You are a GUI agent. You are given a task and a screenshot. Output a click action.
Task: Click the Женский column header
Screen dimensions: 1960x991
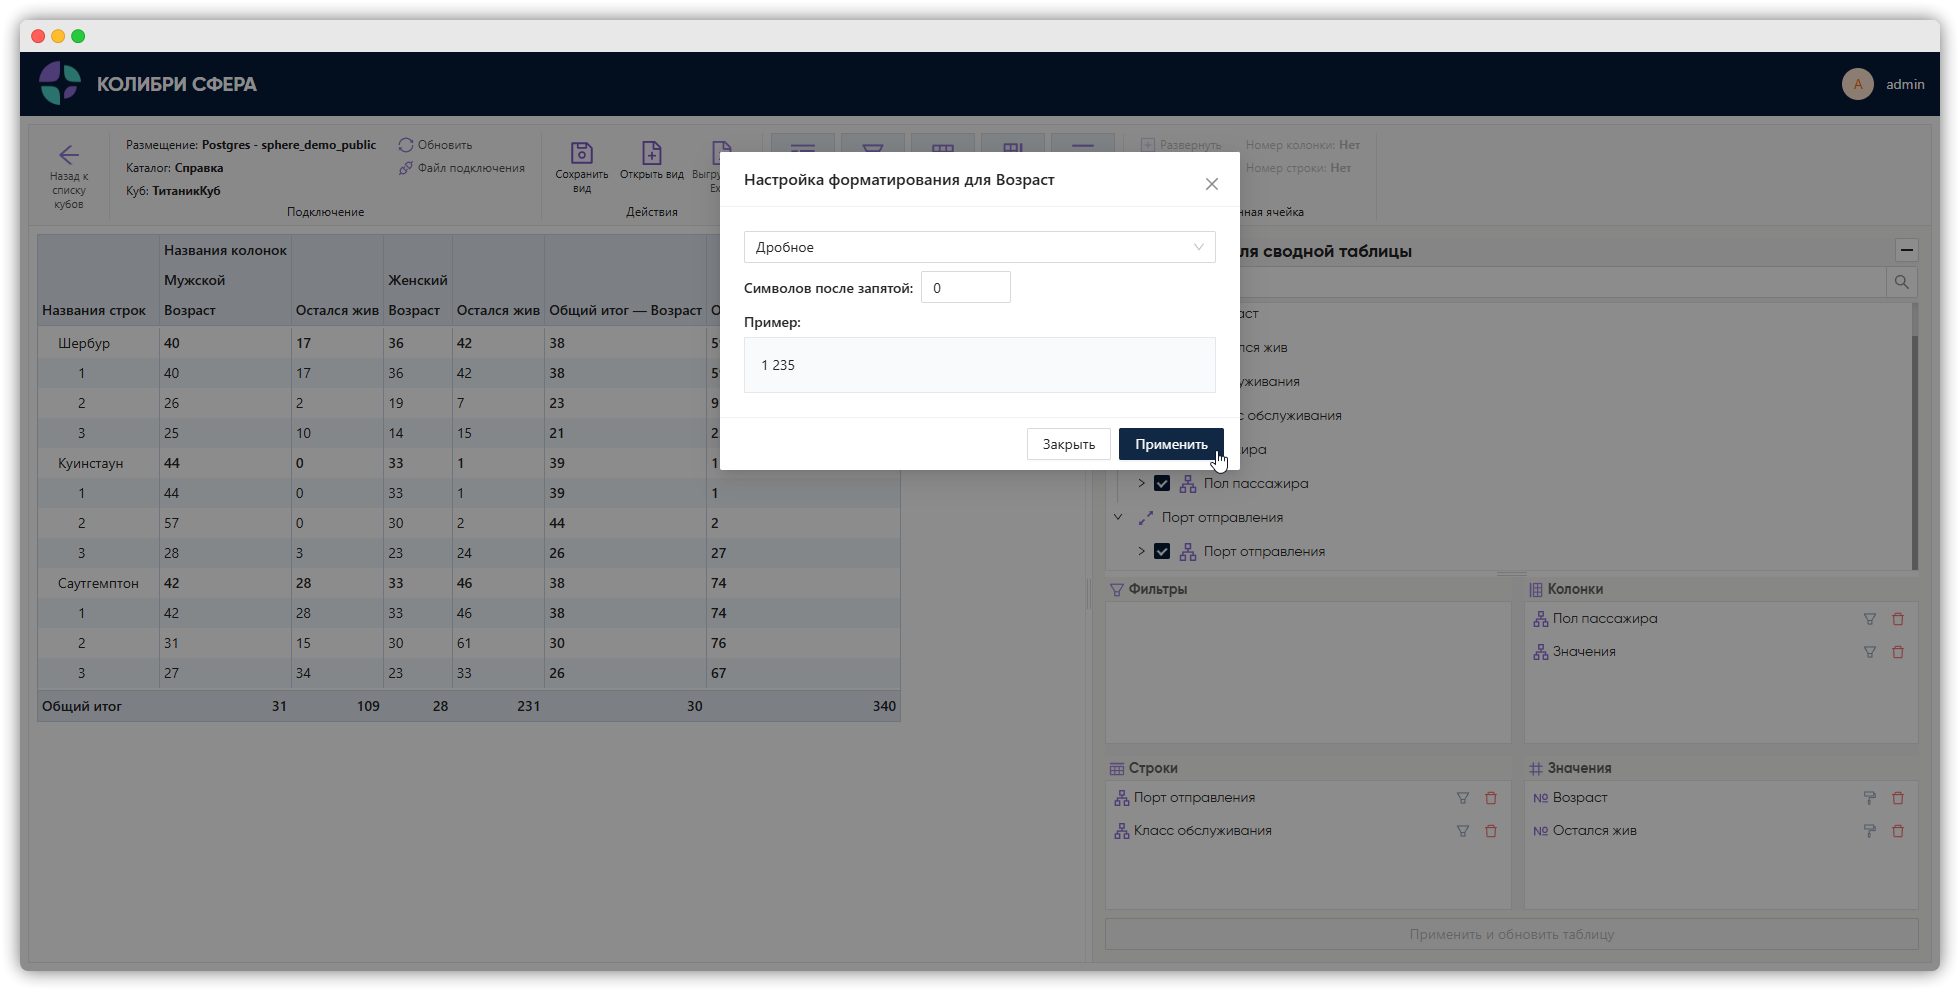pos(418,280)
